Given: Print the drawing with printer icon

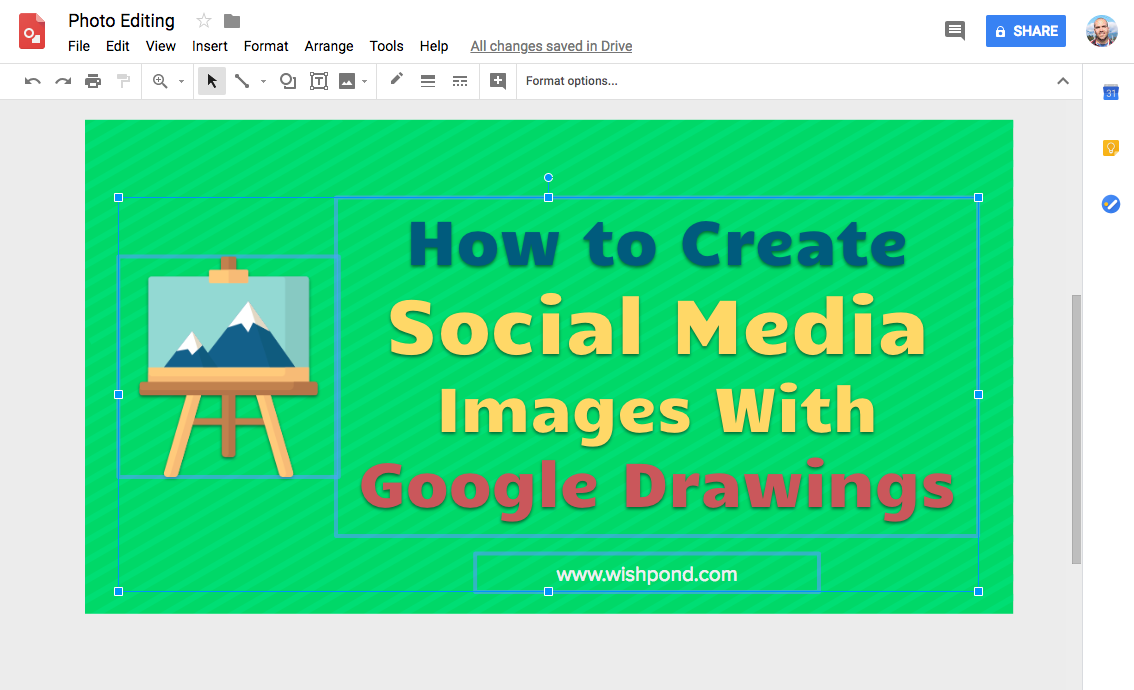Looking at the screenshot, I should coord(93,81).
